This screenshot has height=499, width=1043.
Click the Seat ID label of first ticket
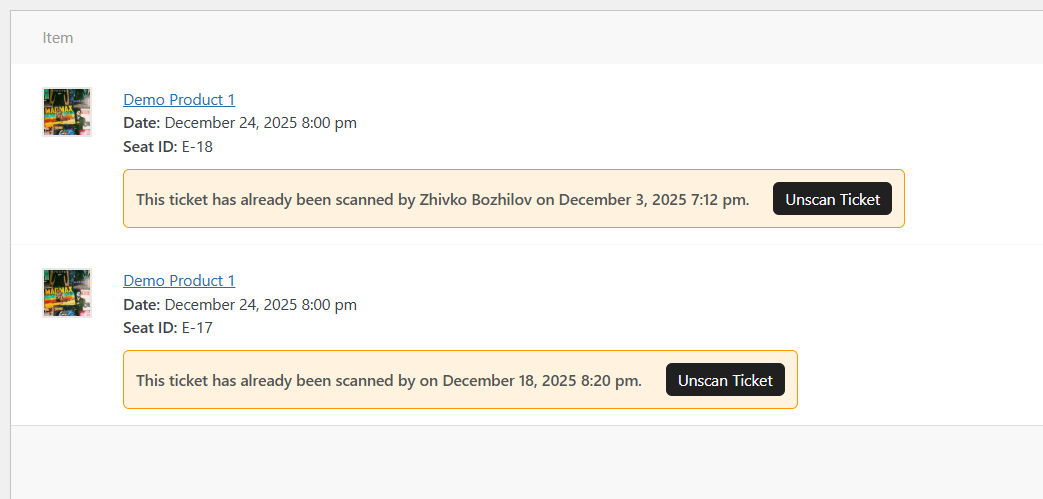point(150,147)
